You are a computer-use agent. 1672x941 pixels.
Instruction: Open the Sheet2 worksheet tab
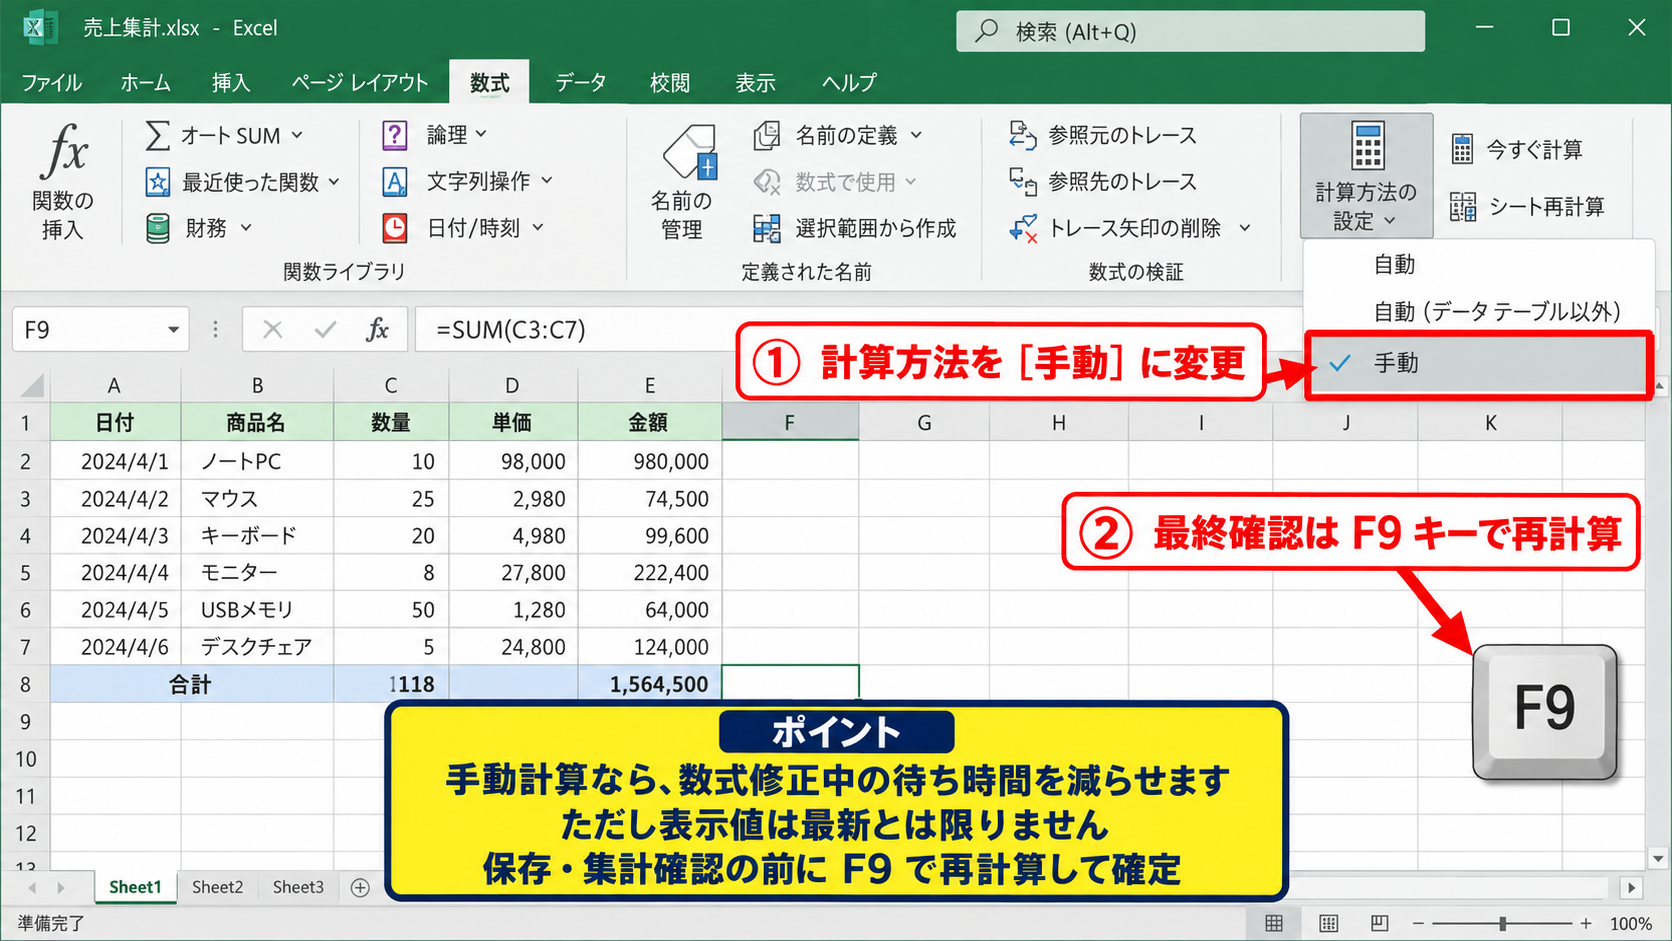tap(217, 887)
